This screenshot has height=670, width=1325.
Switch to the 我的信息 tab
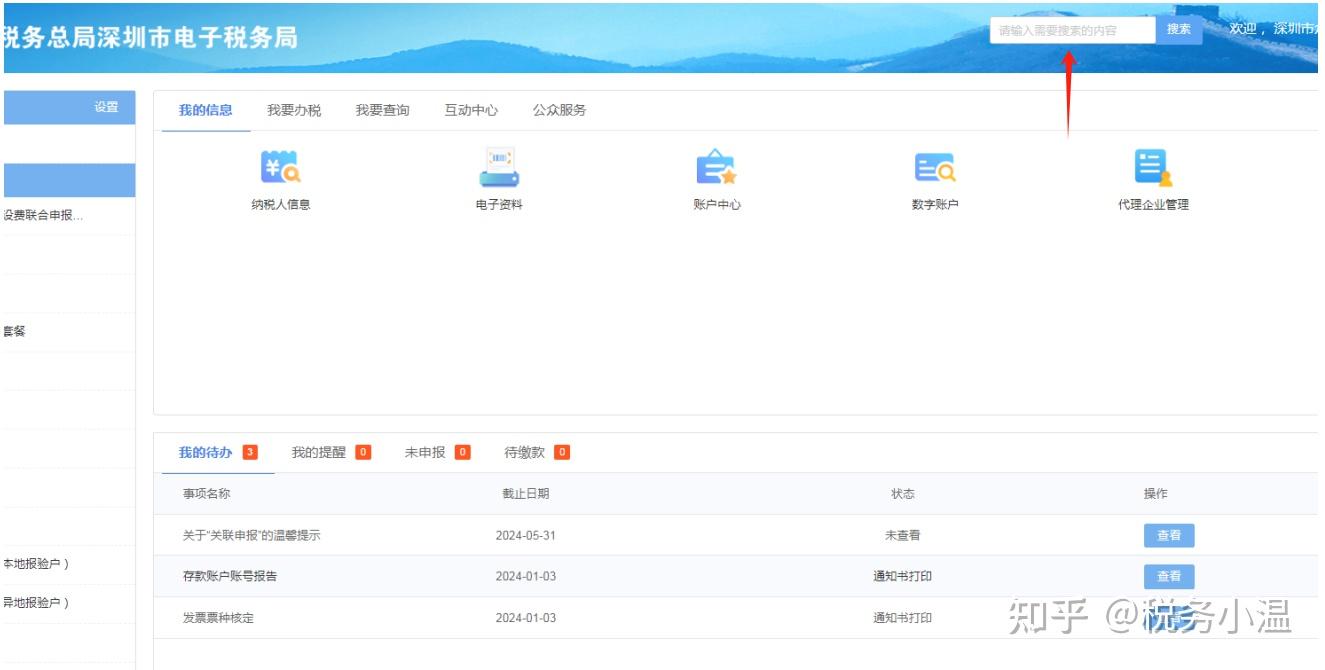point(206,110)
